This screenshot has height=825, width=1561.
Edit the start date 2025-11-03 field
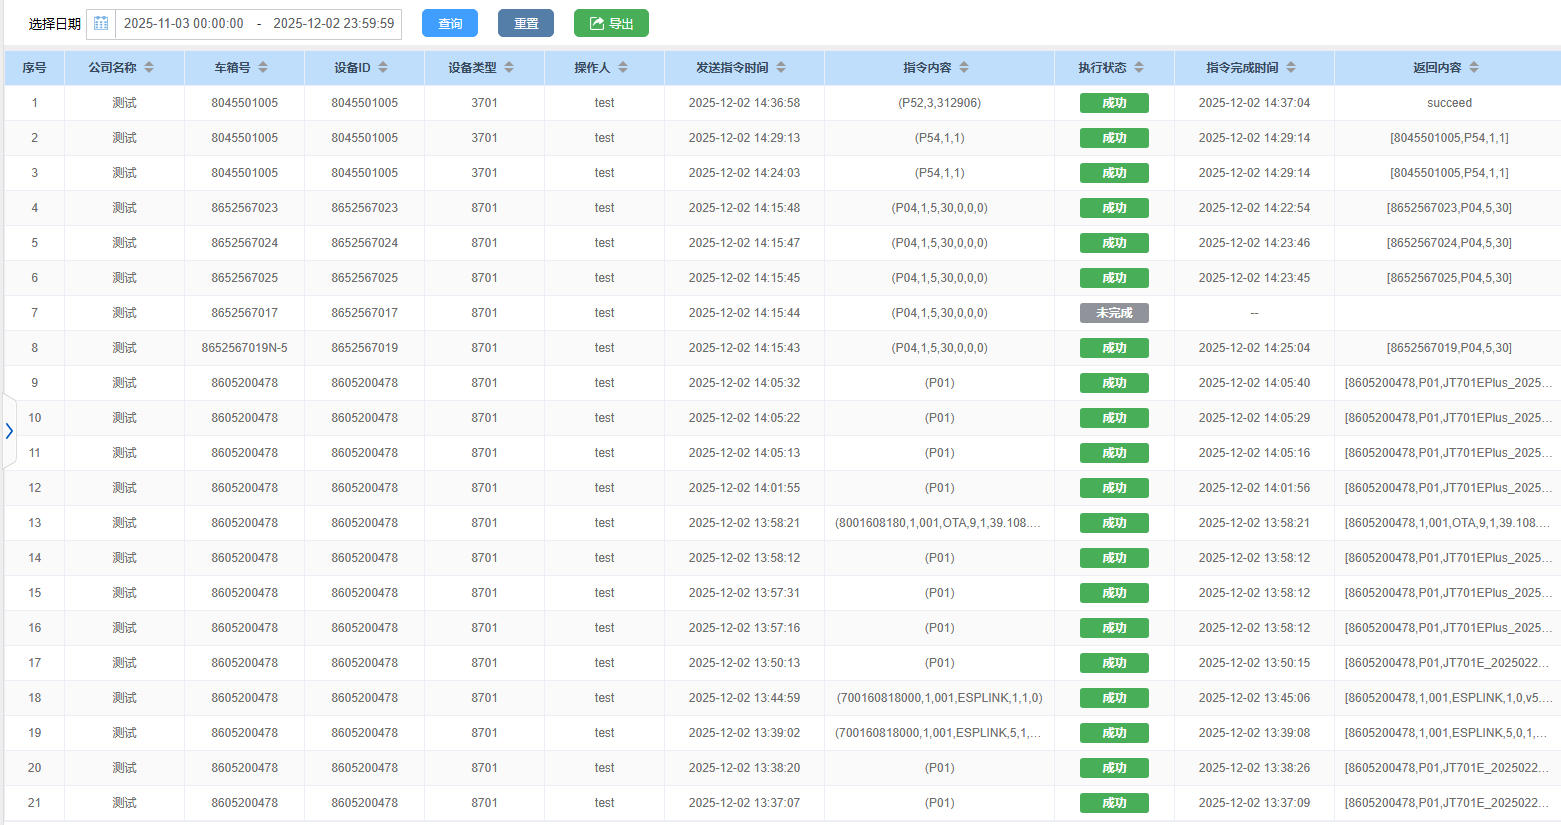click(x=184, y=24)
